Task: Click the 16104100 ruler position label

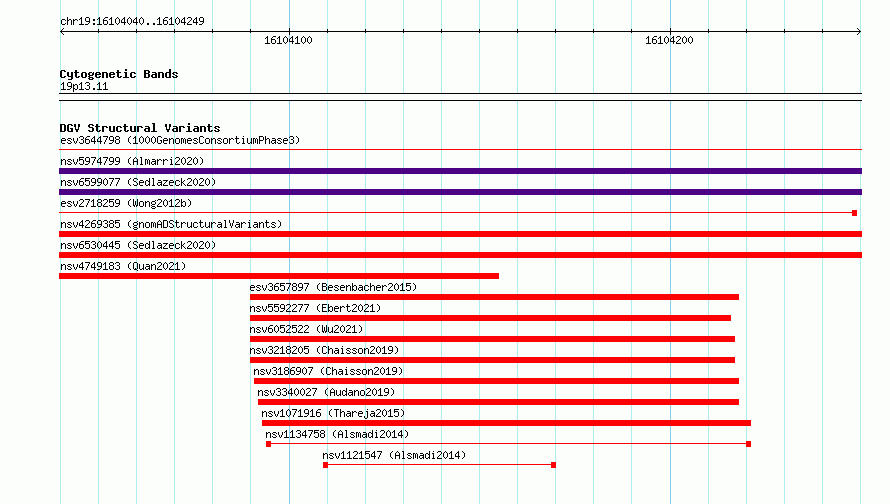Action: click(x=288, y=40)
